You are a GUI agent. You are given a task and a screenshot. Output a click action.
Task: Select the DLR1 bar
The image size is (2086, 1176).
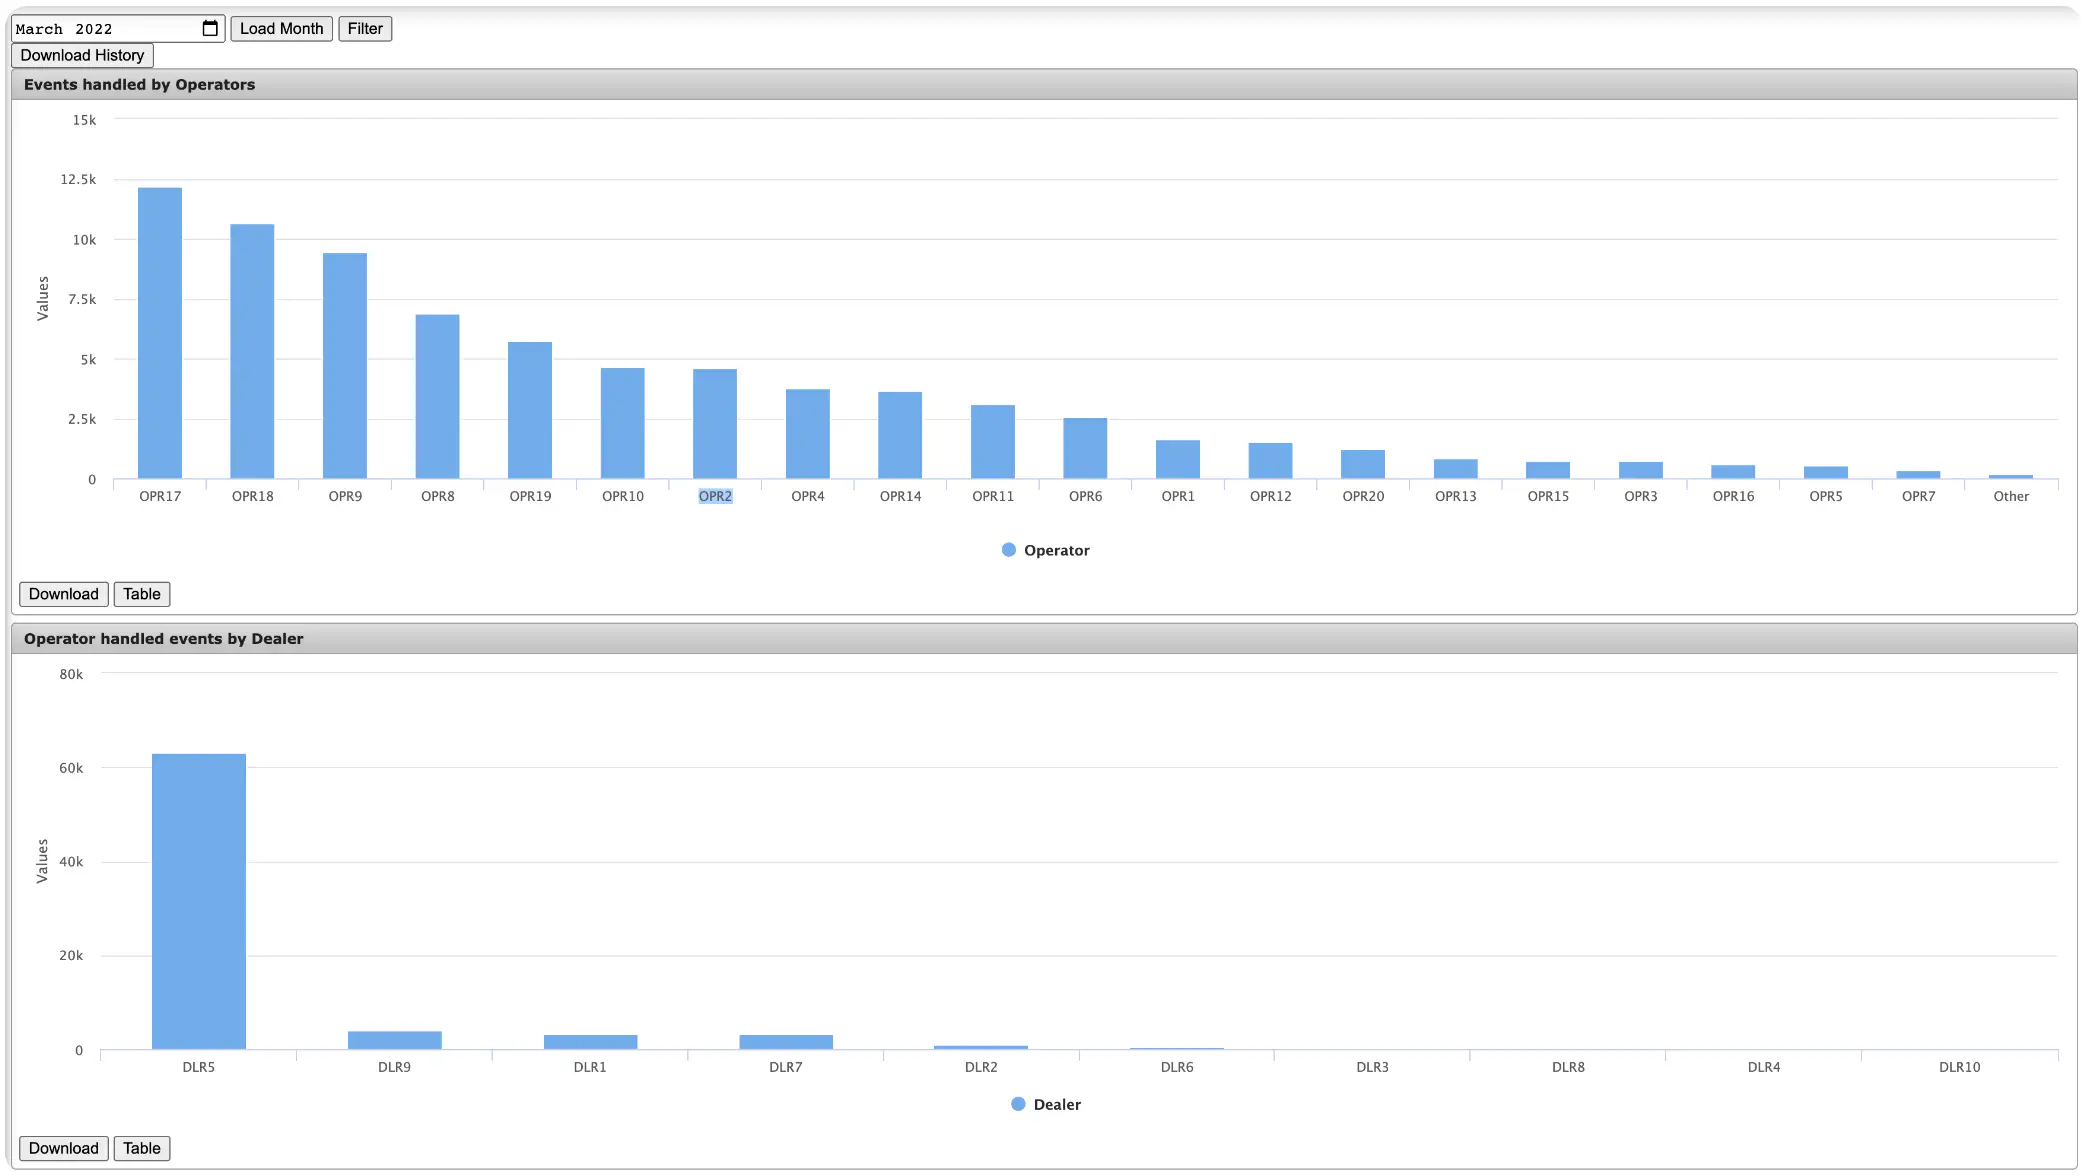click(x=590, y=1042)
